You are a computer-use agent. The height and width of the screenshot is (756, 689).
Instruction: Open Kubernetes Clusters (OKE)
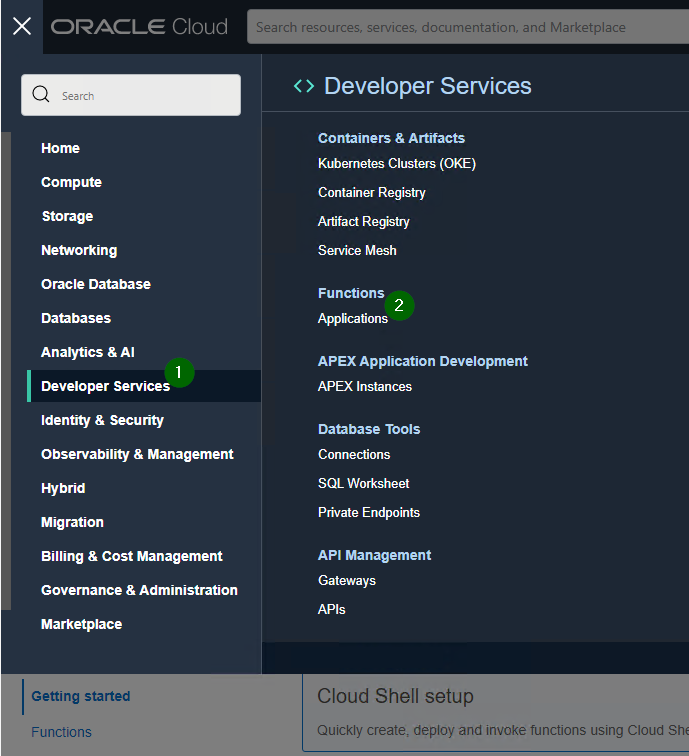[397, 163]
